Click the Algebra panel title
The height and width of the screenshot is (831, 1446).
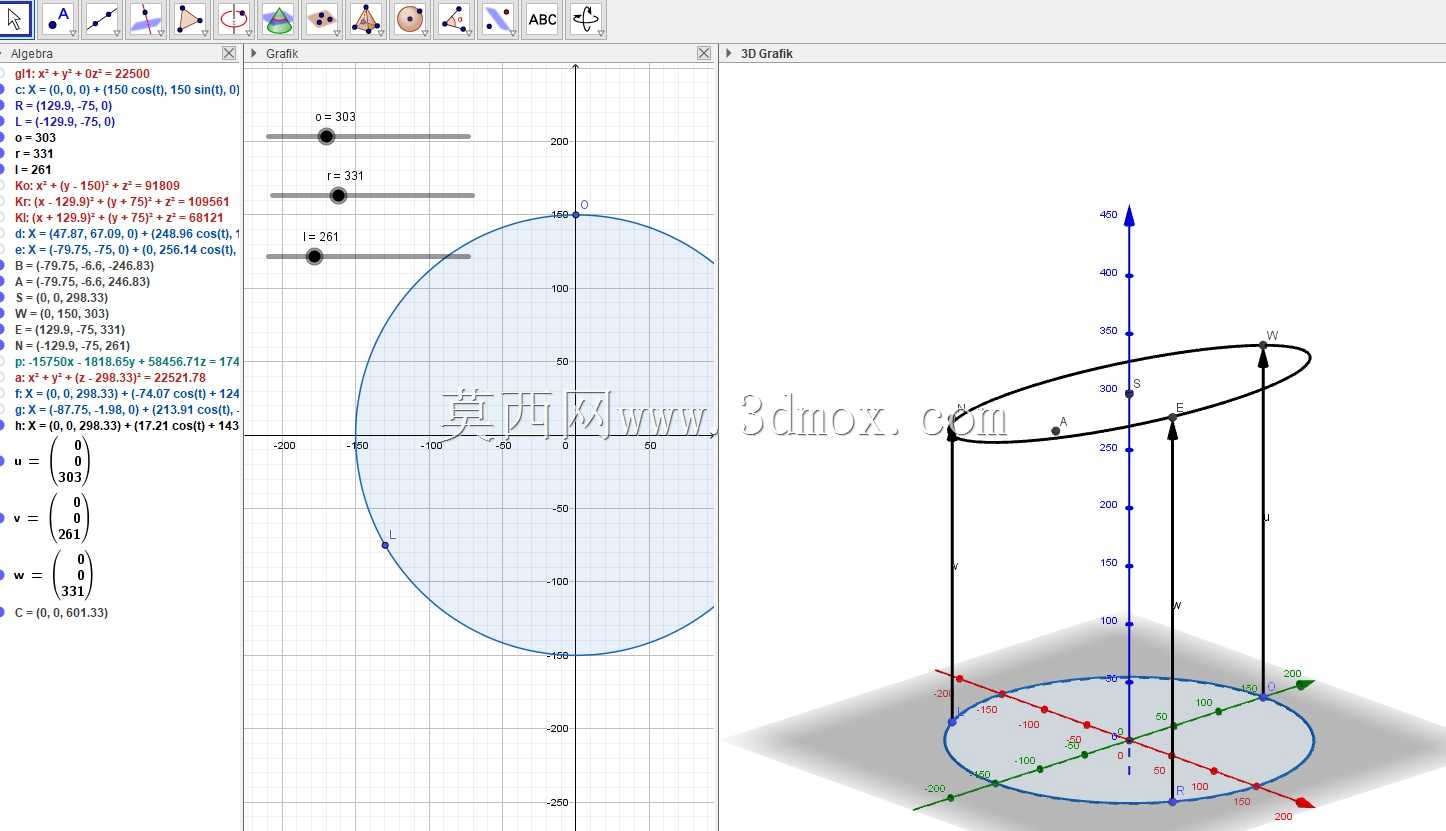(32, 54)
